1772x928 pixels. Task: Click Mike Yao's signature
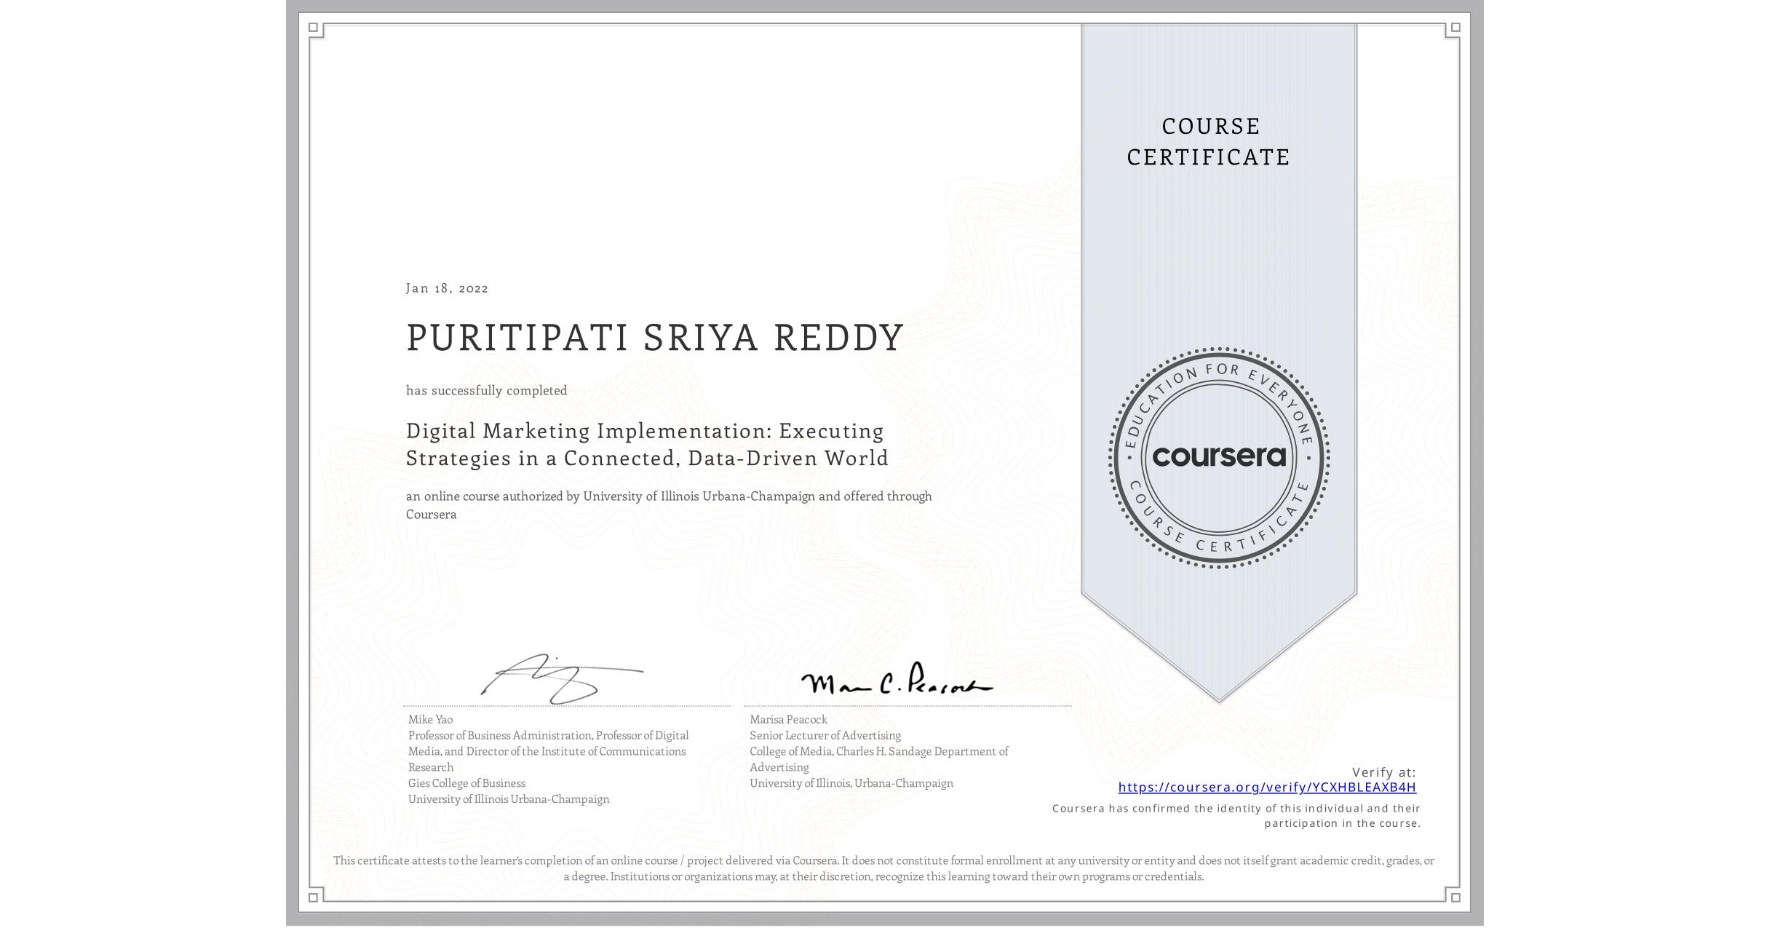(x=562, y=678)
